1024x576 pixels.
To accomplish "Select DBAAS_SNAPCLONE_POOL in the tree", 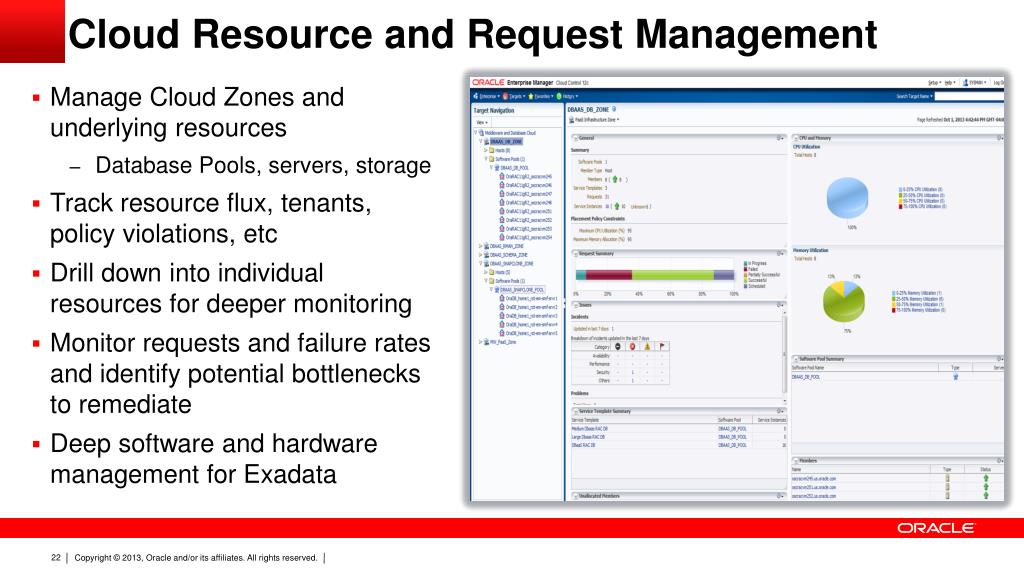I will pyautogui.click(x=522, y=289).
